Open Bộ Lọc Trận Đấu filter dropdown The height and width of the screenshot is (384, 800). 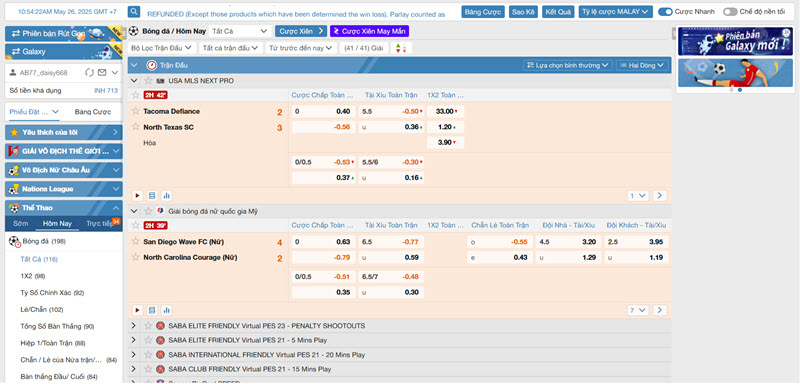(162, 48)
